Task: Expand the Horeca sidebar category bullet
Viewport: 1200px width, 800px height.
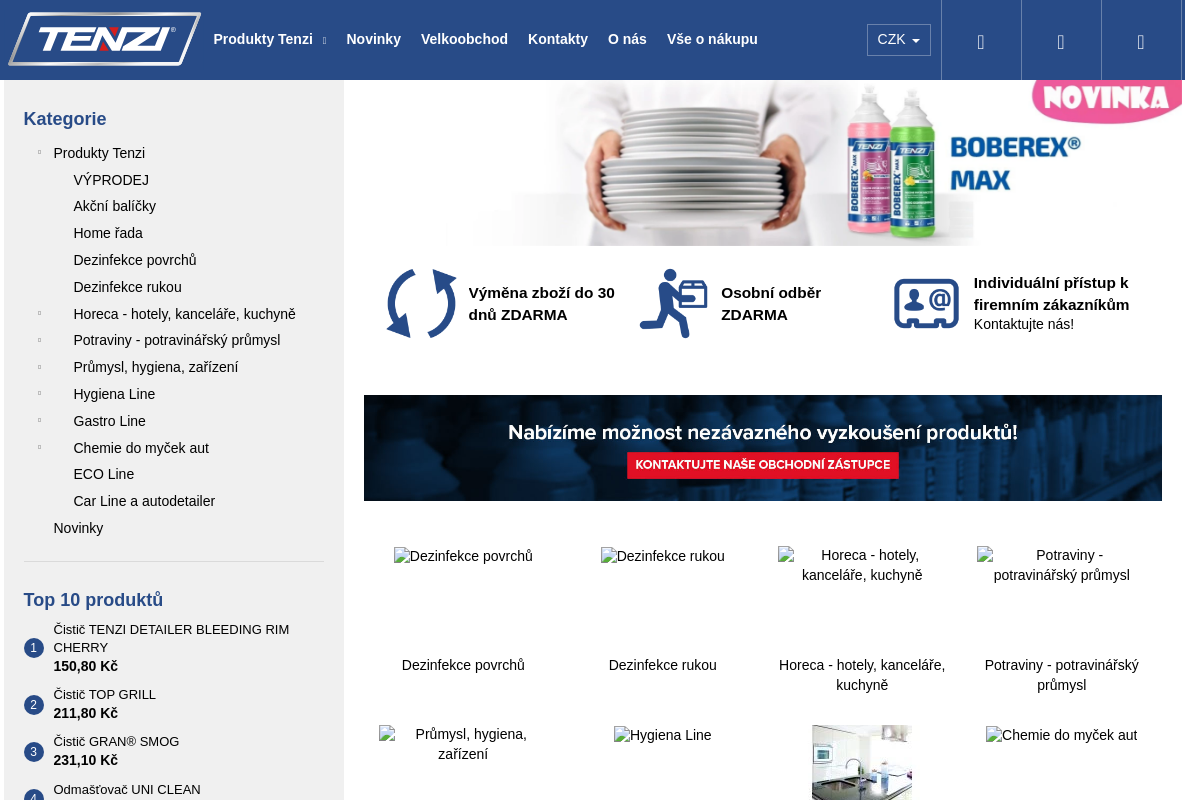Action: click(39, 313)
